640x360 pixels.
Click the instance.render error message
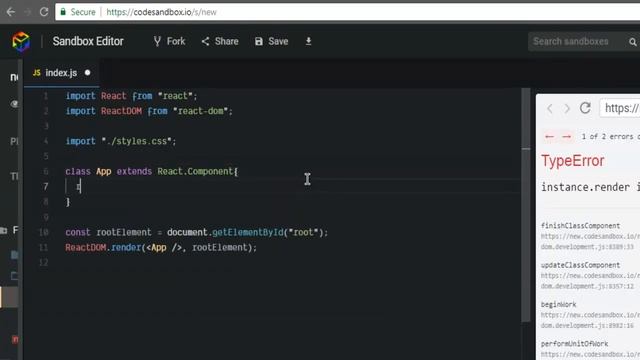pos(590,187)
